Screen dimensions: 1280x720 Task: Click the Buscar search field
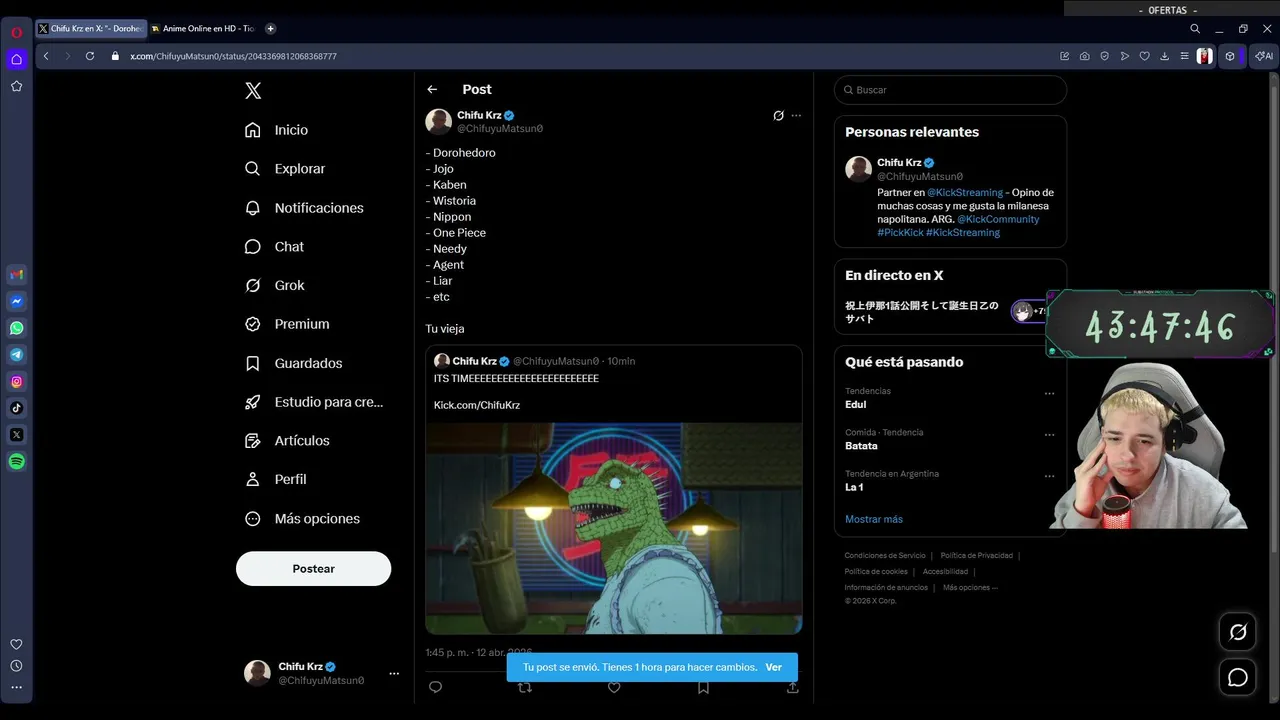click(950, 90)
